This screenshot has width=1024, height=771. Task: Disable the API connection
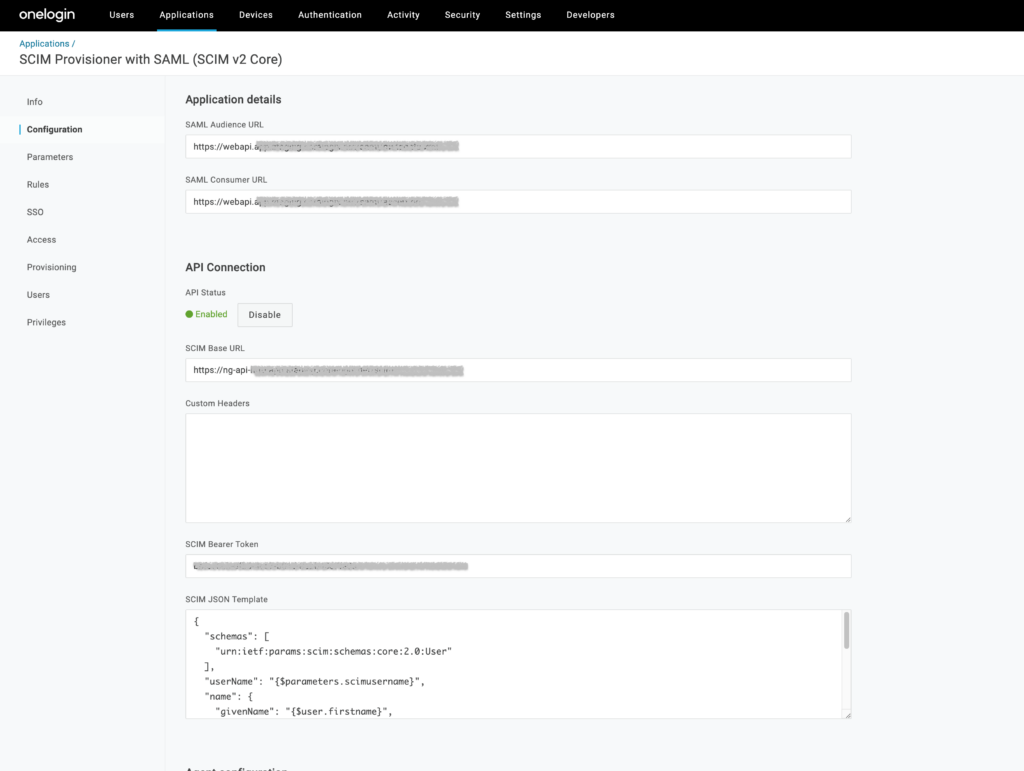click(x=264, y=315)
